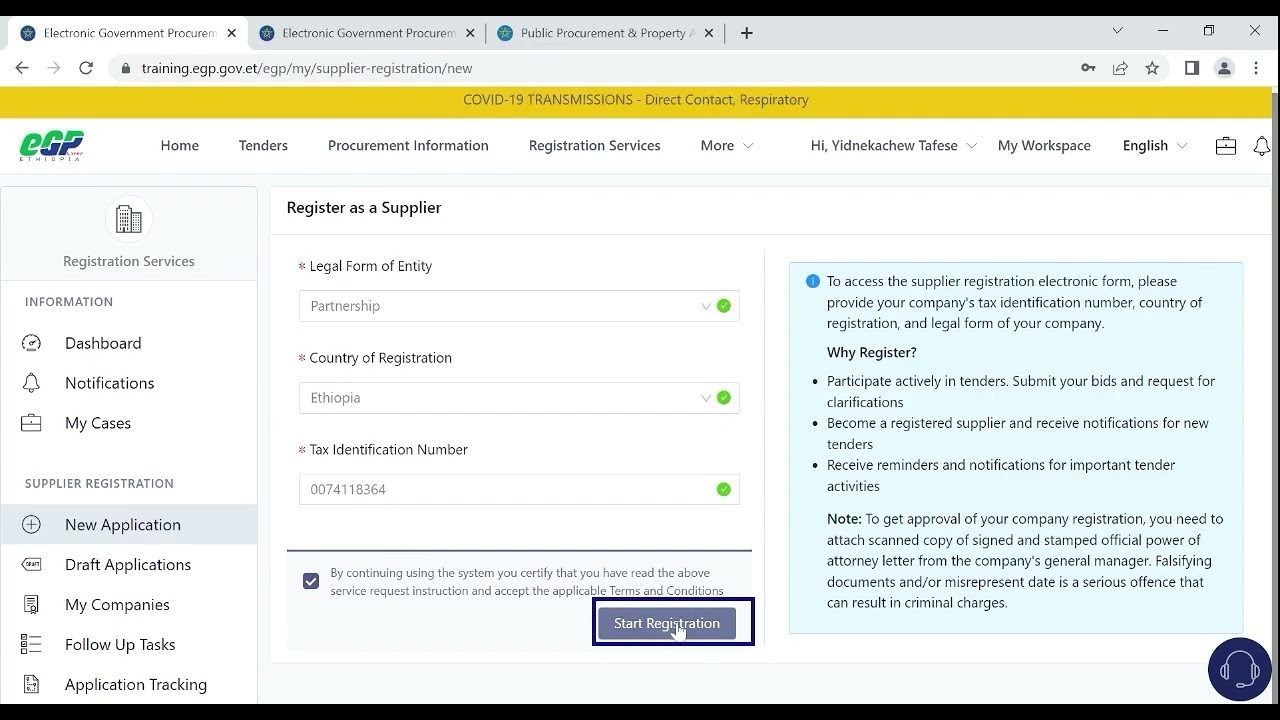Click the blue info icon in notice
The width and height of the screenshot is (1280, 720).
[813, 282]
